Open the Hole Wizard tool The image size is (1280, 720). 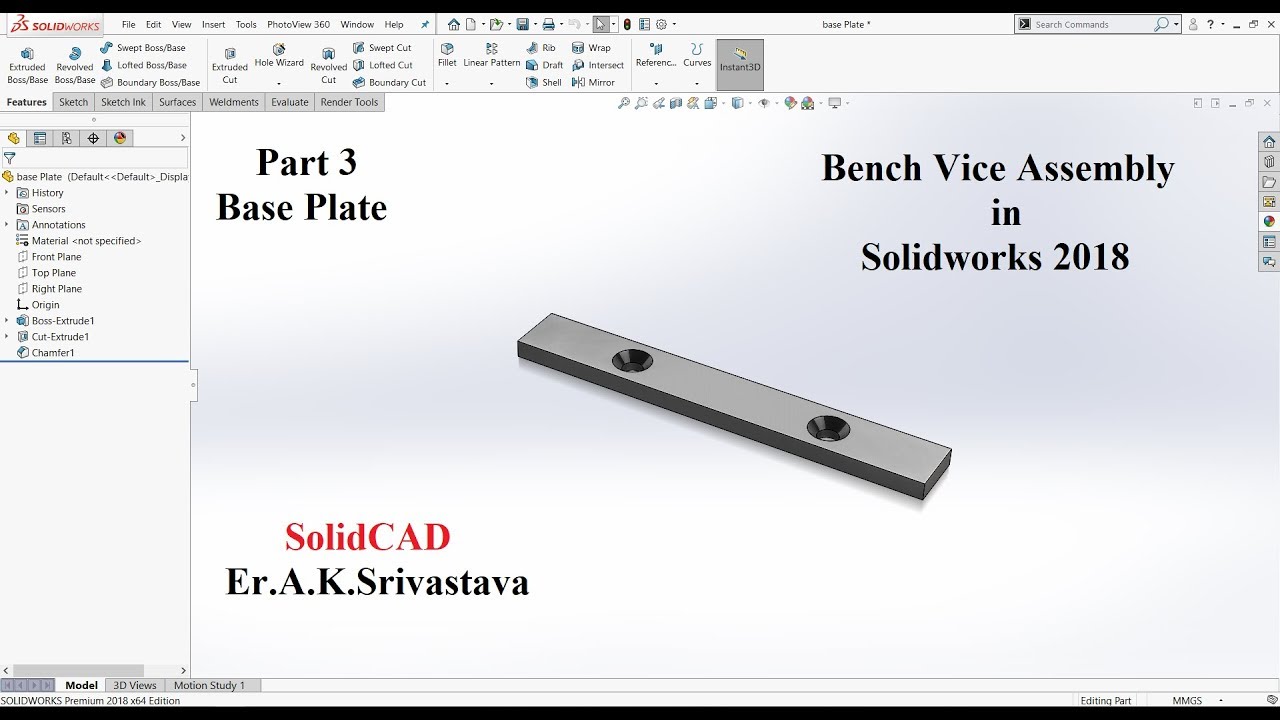(279, 56)
